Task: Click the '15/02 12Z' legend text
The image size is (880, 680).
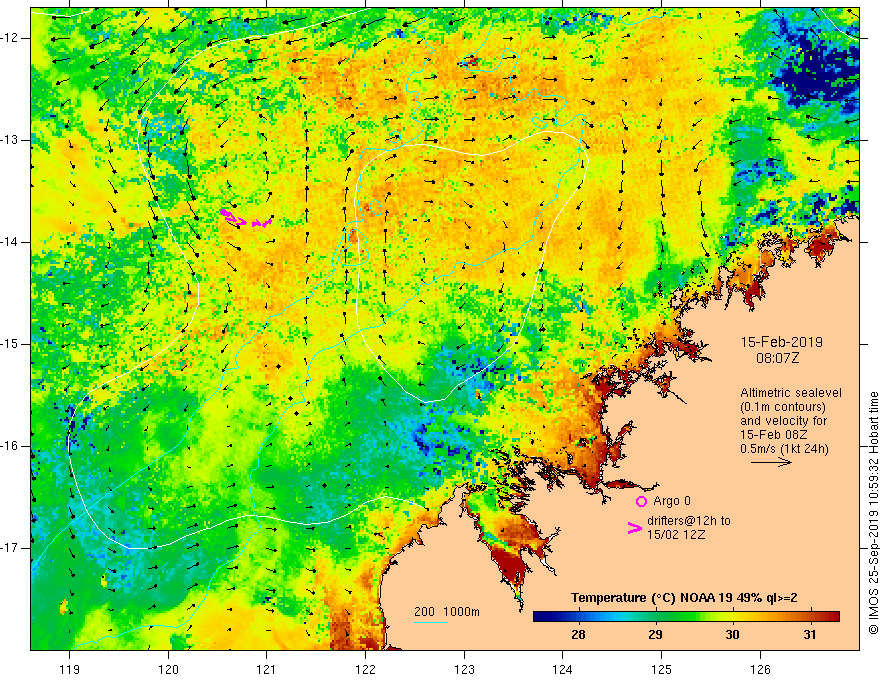Action: point(676,535)
